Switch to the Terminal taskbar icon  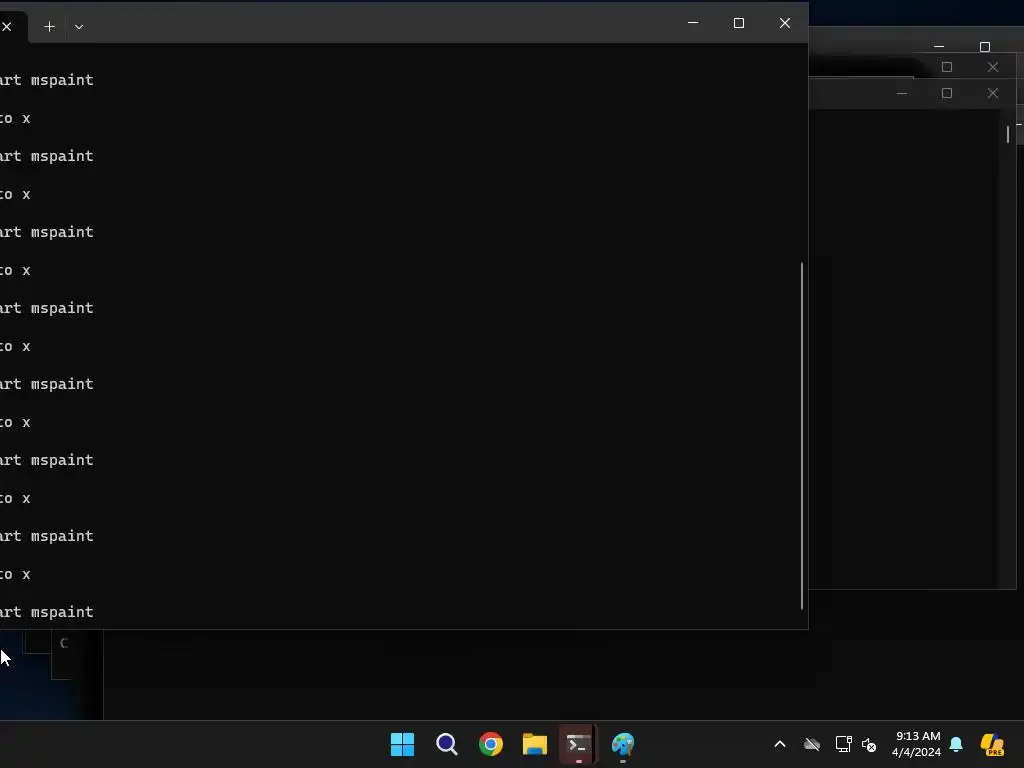coord(579,744)
